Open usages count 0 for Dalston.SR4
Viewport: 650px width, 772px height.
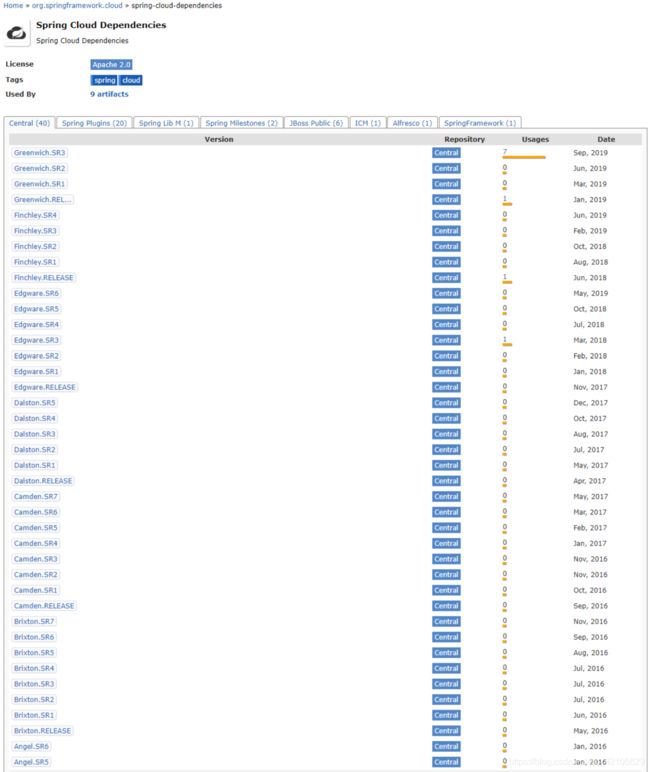click(x=505, y=418)
